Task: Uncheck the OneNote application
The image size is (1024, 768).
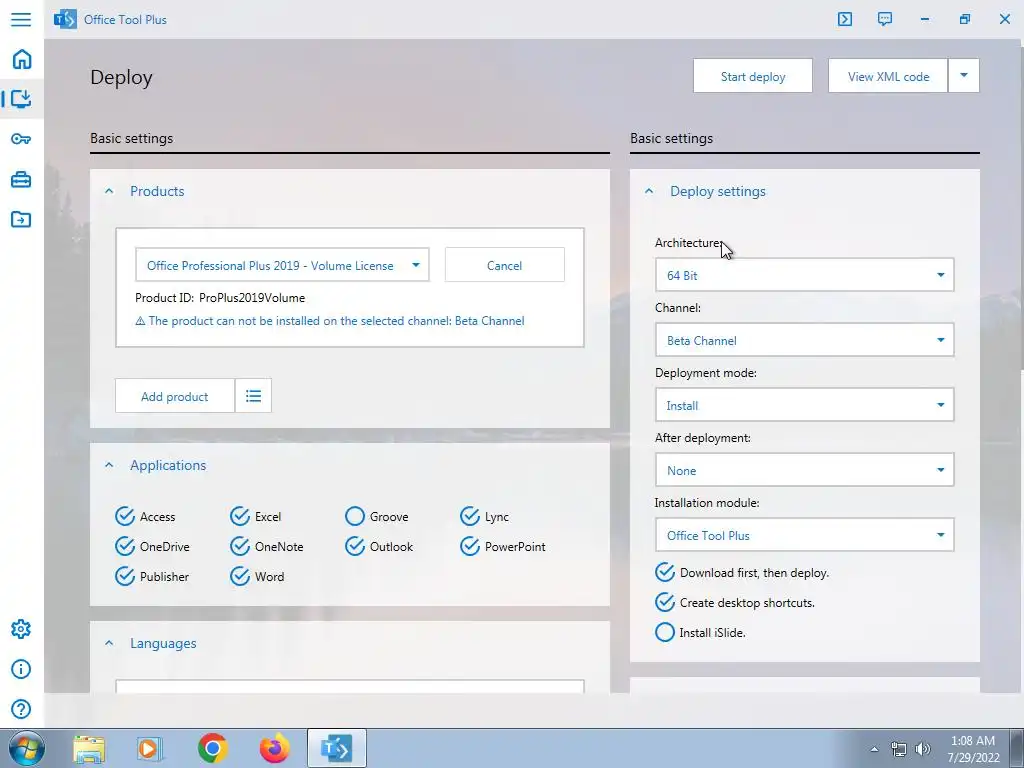Action: click(266, 546)
